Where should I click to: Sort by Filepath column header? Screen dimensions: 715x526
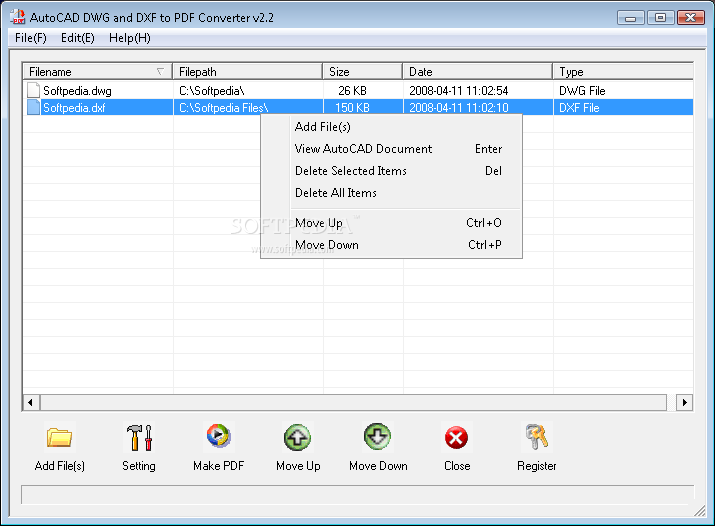248,72
